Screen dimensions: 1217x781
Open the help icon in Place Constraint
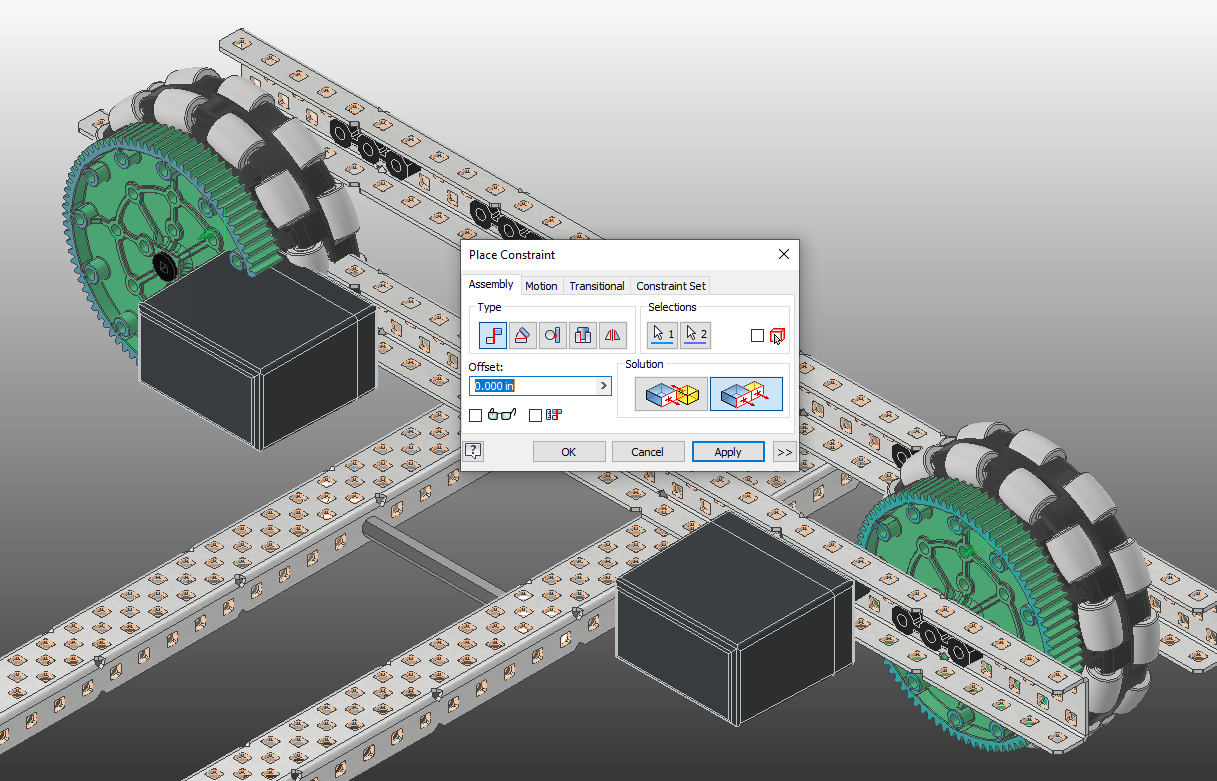[x=474, y=452]
